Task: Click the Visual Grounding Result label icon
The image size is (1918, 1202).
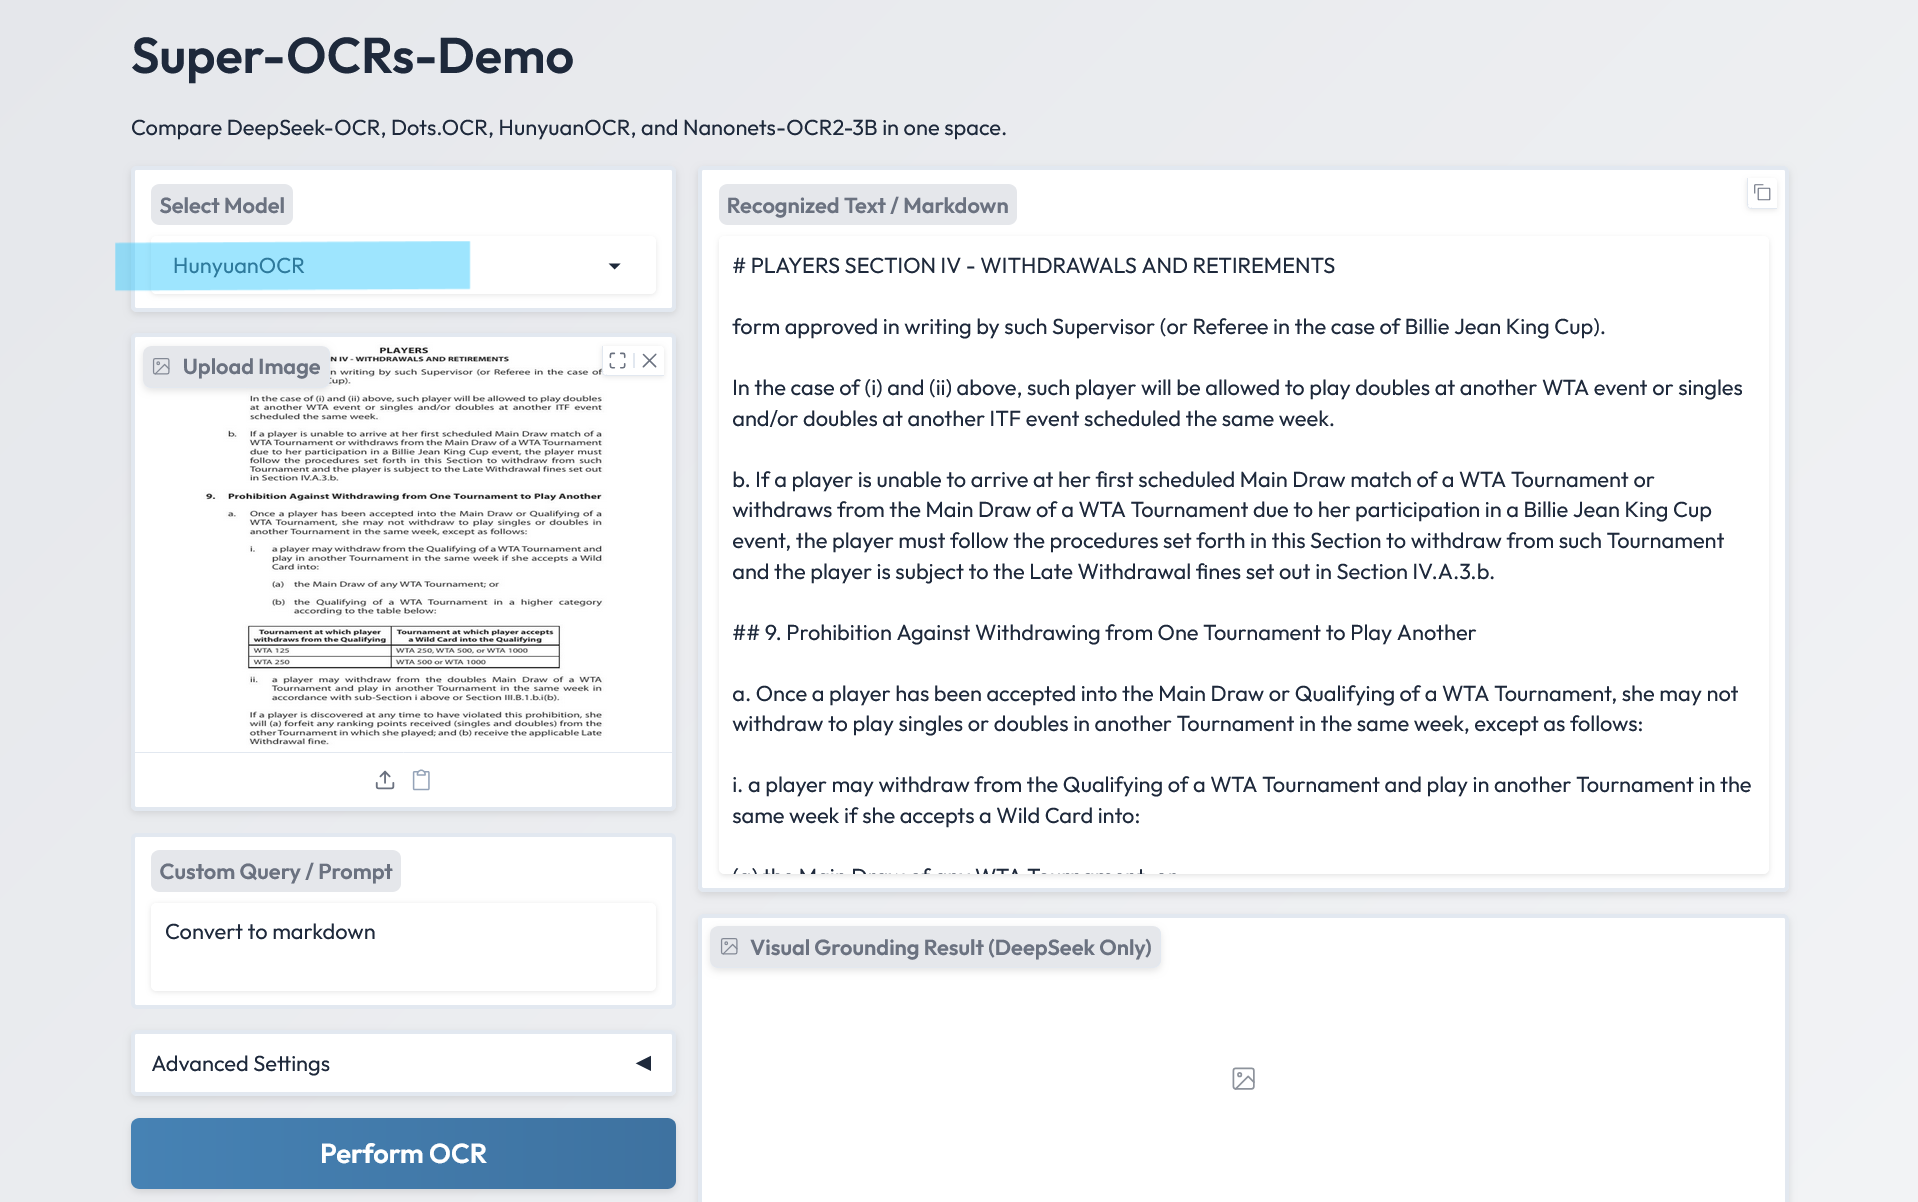Action: (x=730, y=947)
